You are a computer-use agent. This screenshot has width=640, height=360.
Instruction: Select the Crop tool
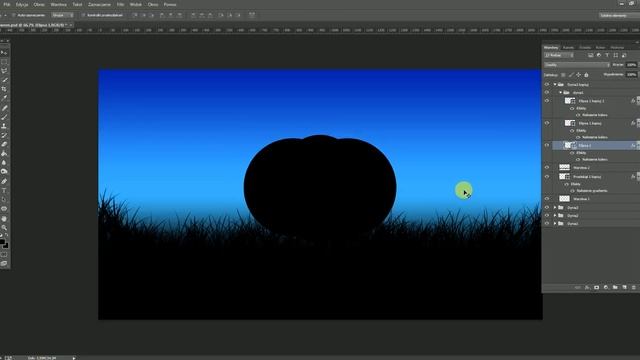pos(4,89)
